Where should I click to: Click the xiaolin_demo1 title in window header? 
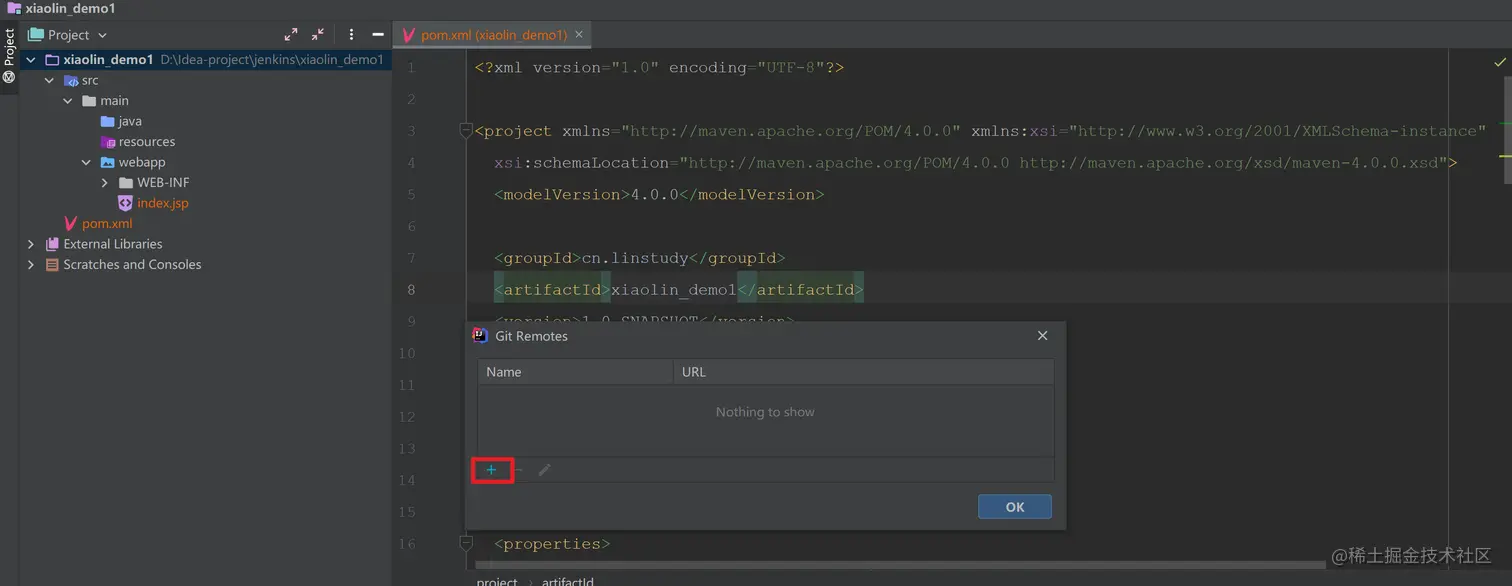coord(70,8)
